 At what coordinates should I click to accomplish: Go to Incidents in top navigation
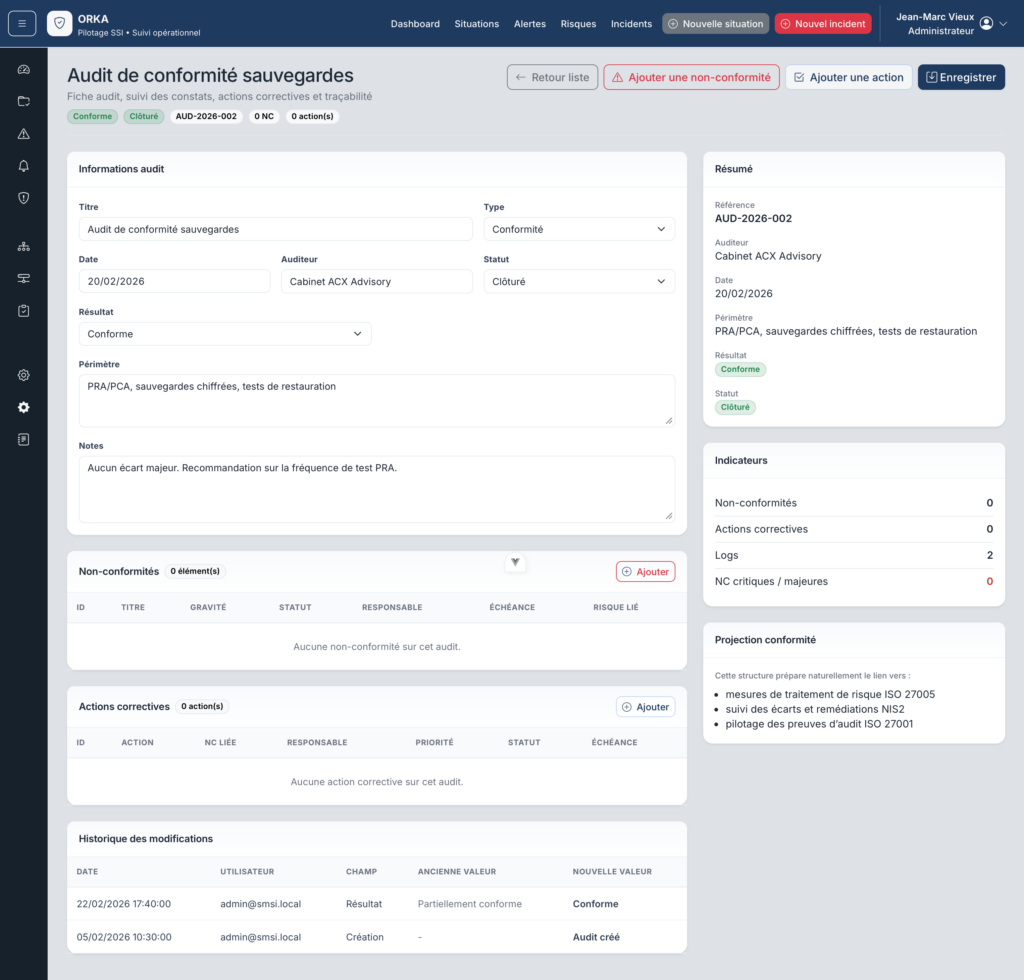click(632, 24)
